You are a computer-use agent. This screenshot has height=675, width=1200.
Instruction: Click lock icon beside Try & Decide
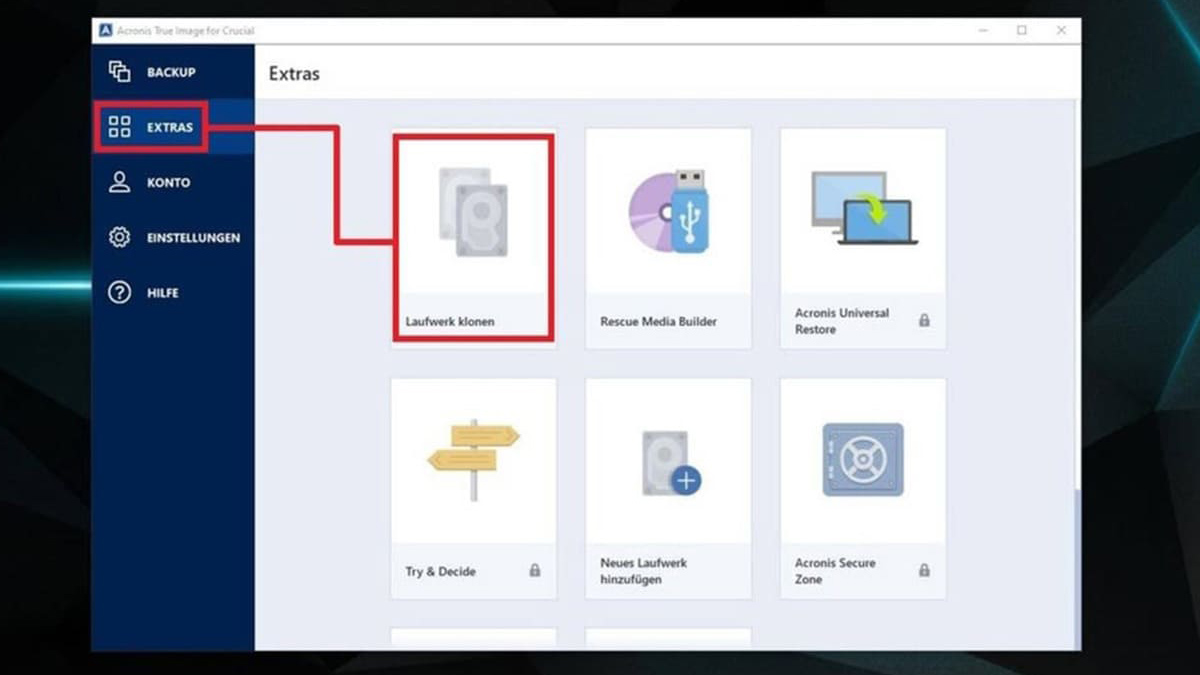(x=535, y=571)
